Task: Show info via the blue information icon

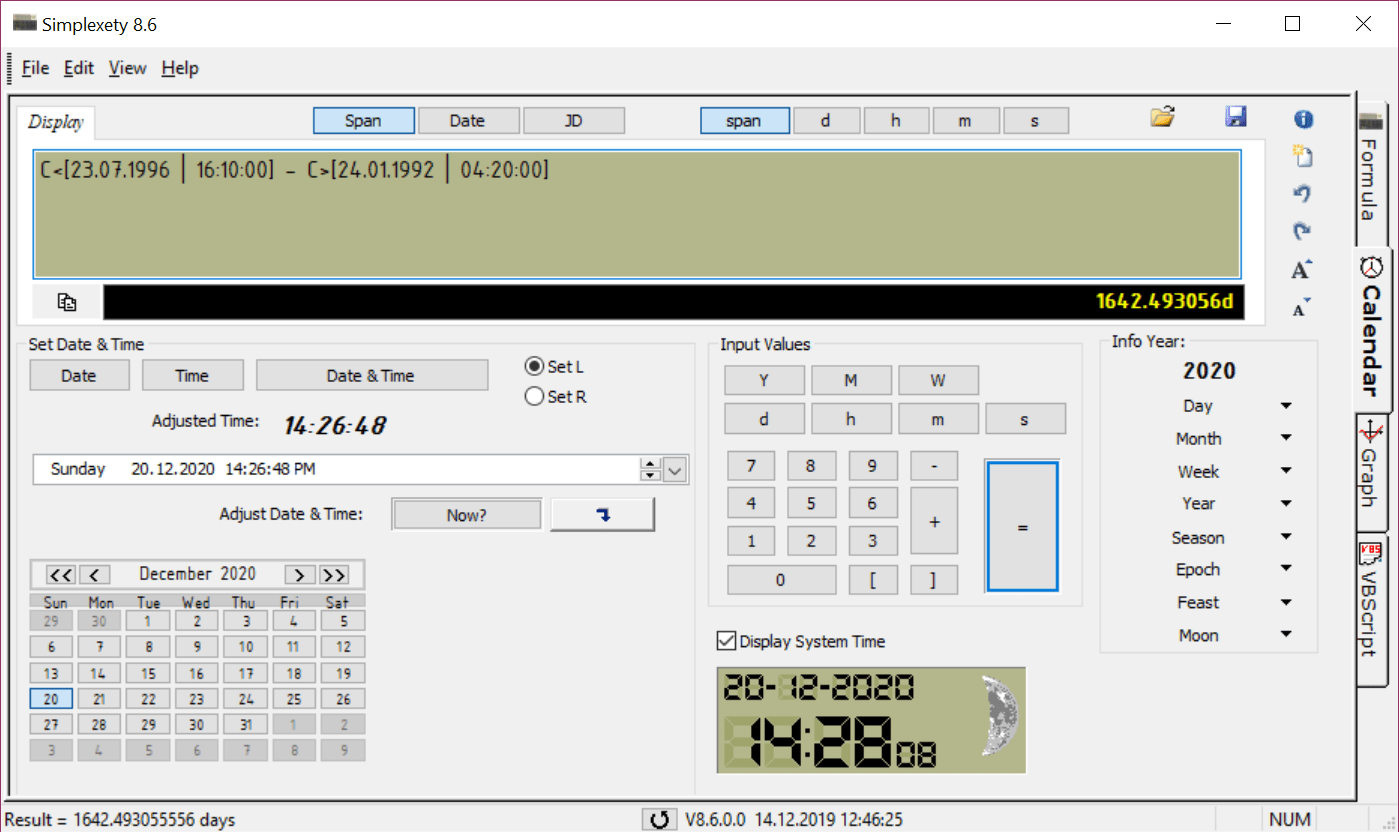Action: [x=1303, y=120]
